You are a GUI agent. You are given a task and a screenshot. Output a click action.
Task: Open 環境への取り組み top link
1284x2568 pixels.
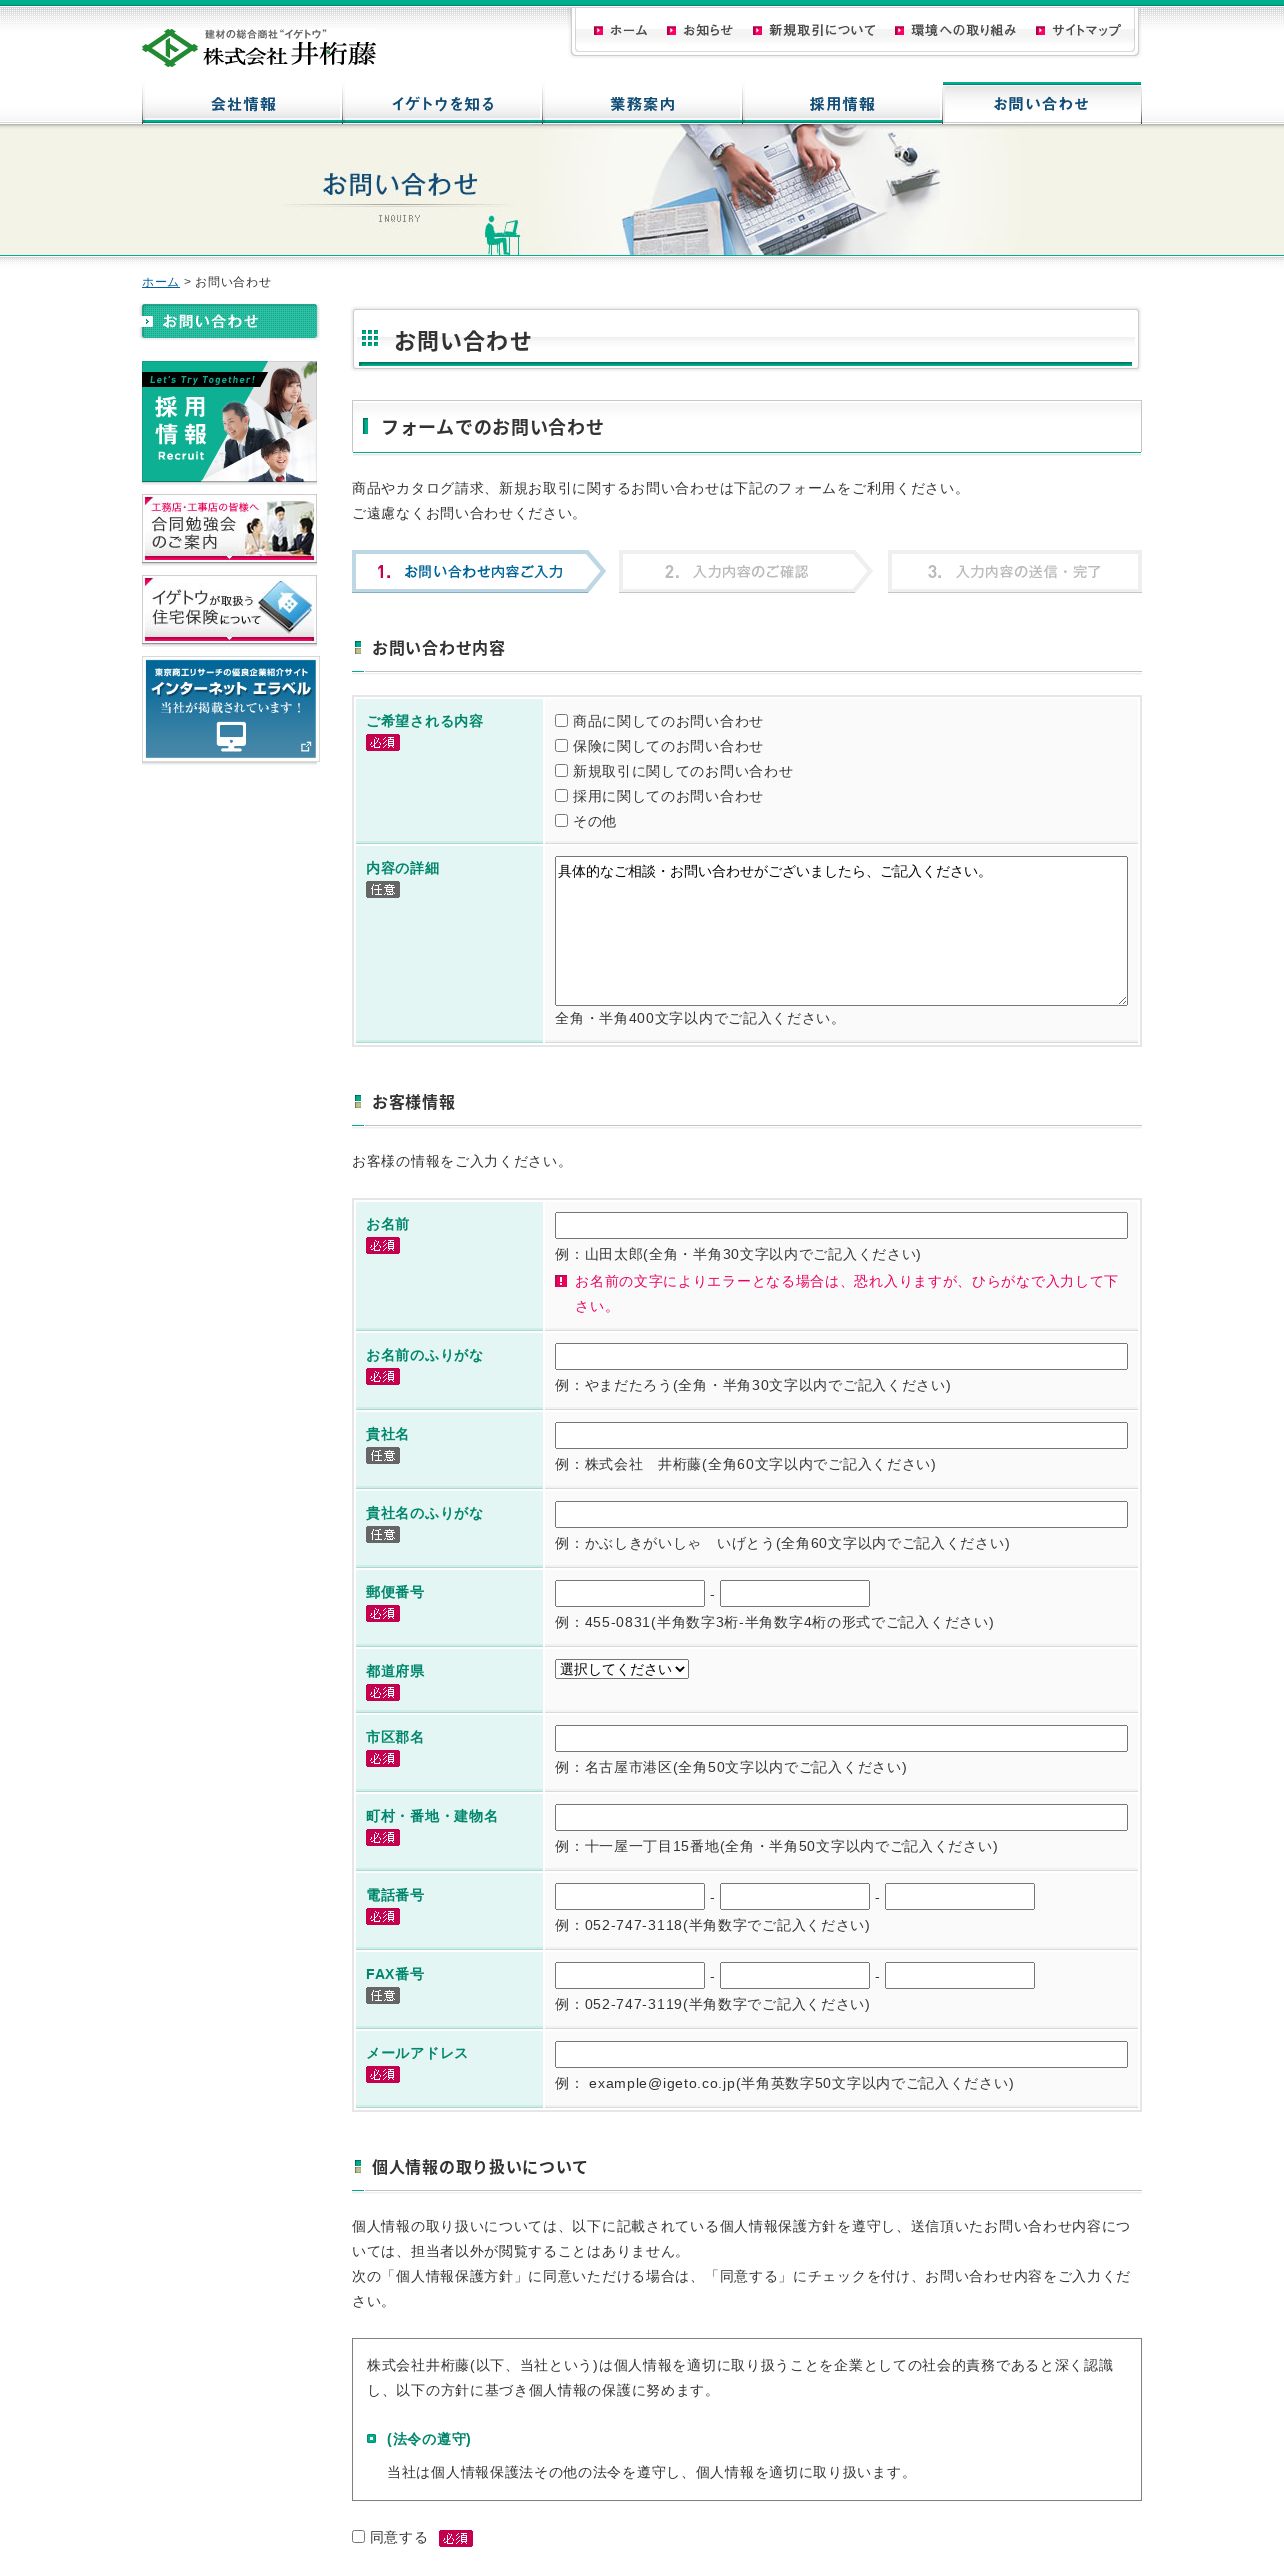point(956,31)
